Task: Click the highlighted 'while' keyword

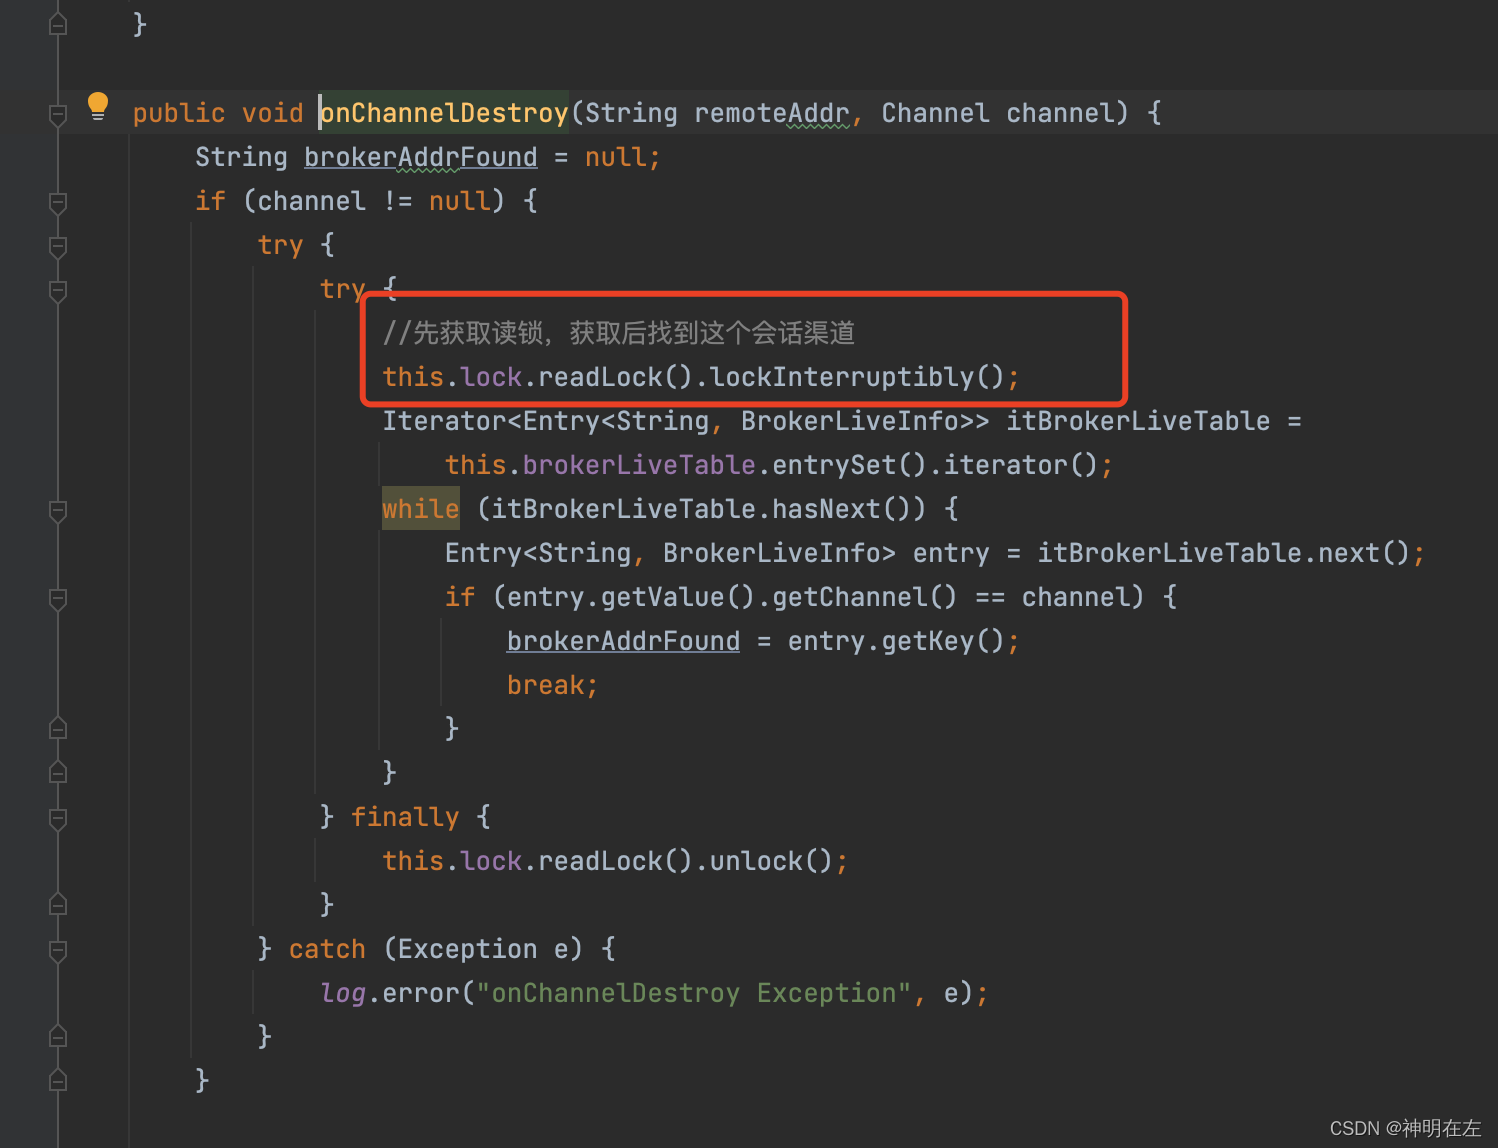Action: tap(420, 509)
